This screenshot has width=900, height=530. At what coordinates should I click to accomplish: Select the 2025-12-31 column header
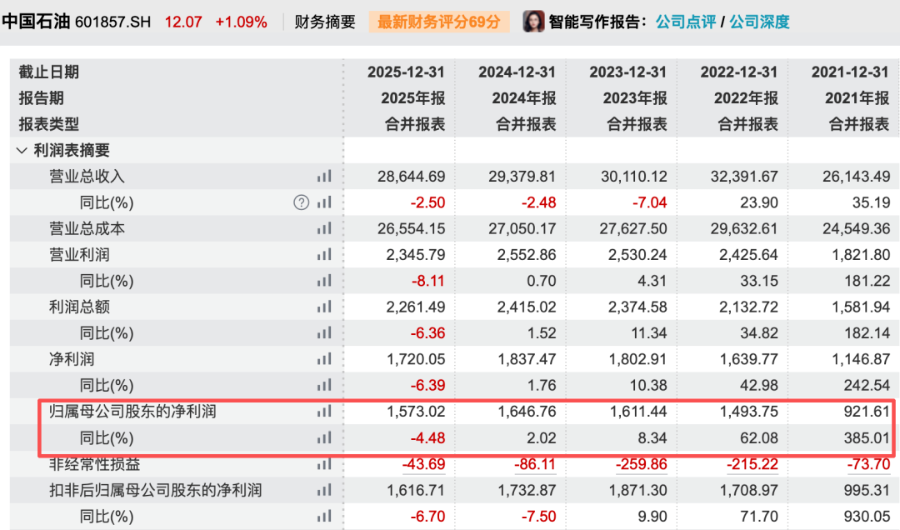coord(406,73)
